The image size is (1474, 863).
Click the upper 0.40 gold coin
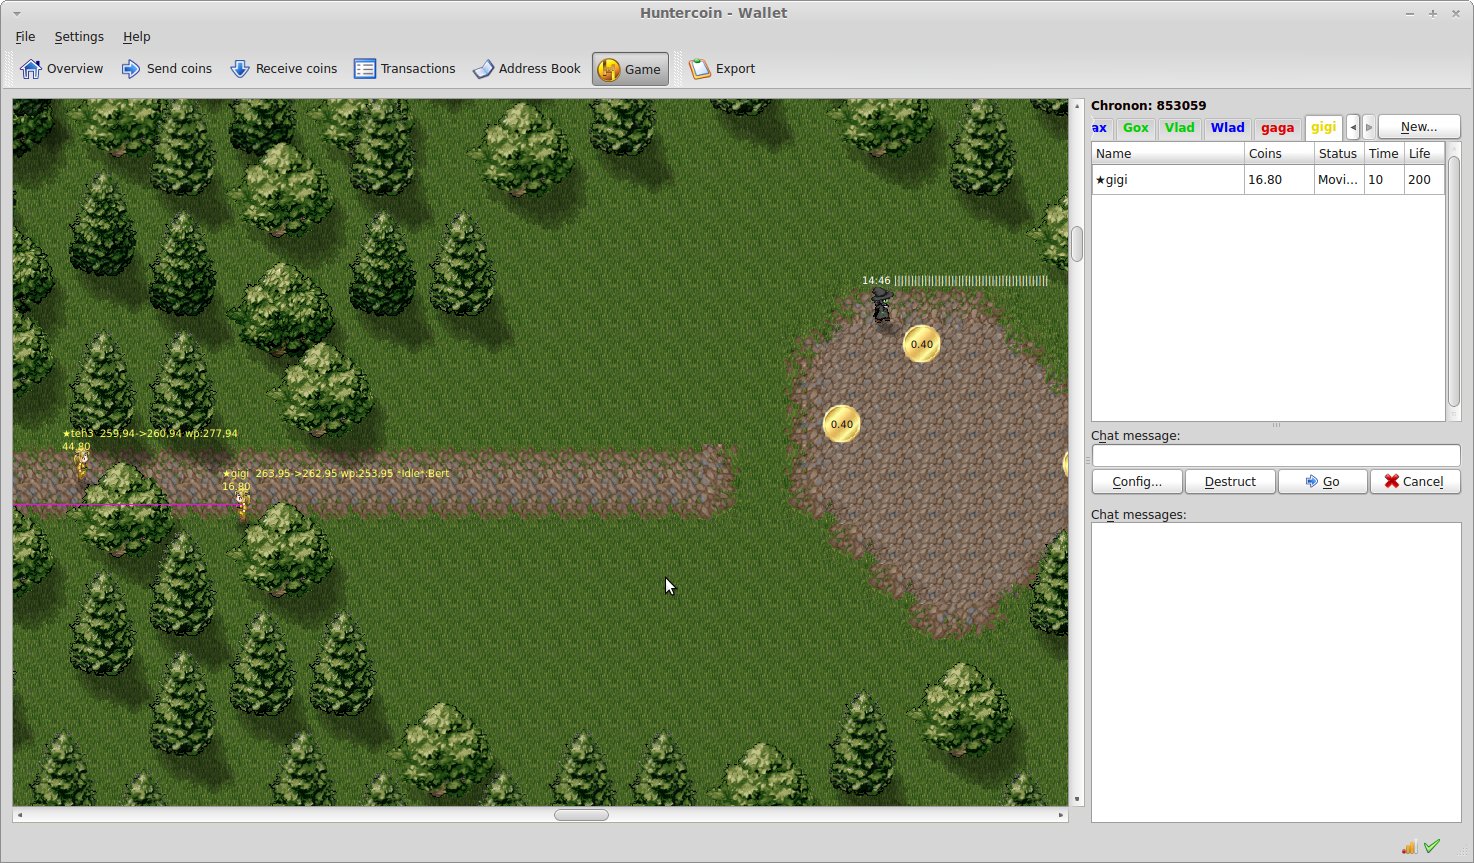(921, 344)
